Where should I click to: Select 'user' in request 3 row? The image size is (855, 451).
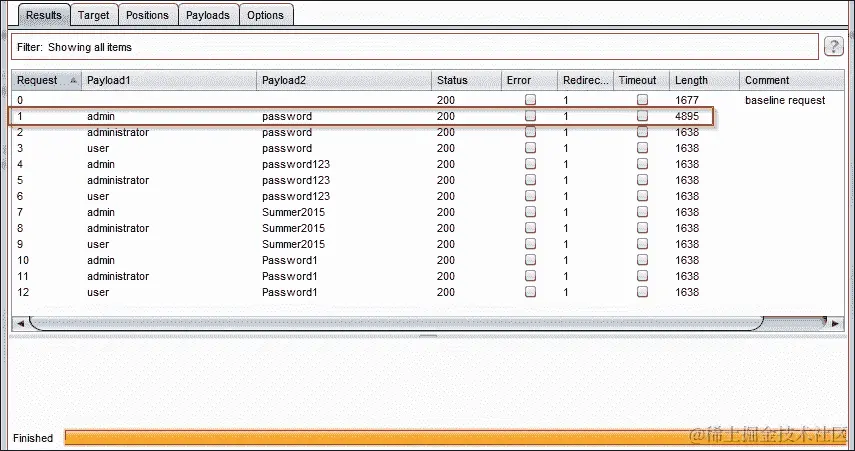(x=98, y=148)
